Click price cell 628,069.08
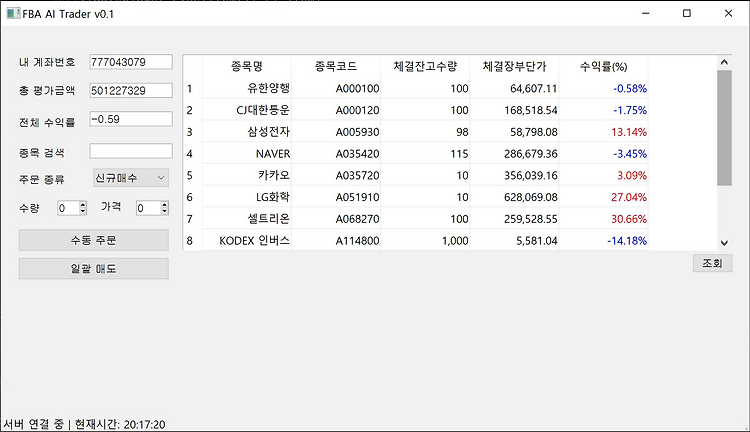The image size is (750, 432). [514, 197]
